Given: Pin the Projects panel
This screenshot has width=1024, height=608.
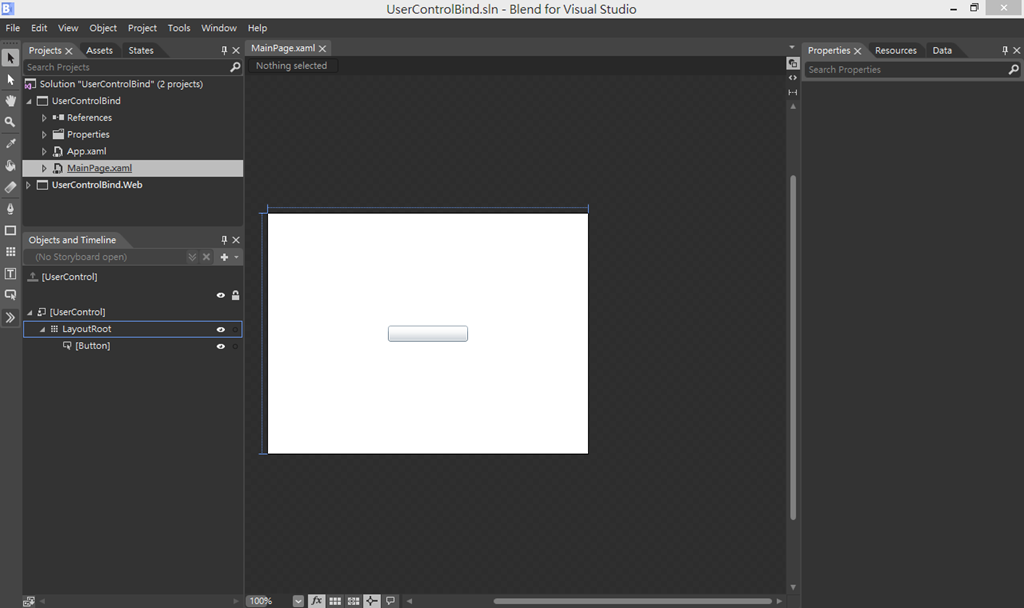Looking at the screenshot, I should [x=224, y=50].
